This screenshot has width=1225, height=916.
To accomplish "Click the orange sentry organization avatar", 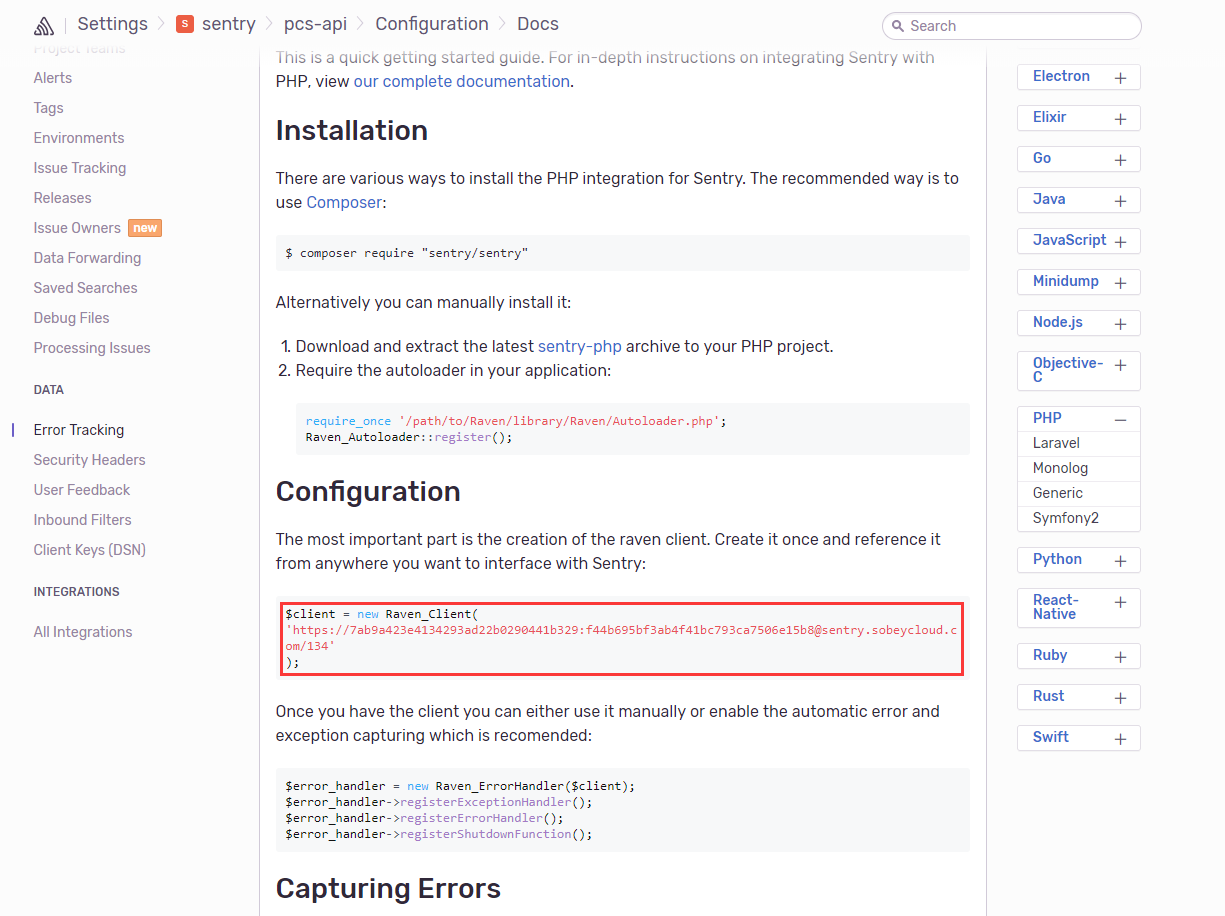I will click(x=185, y=24).
